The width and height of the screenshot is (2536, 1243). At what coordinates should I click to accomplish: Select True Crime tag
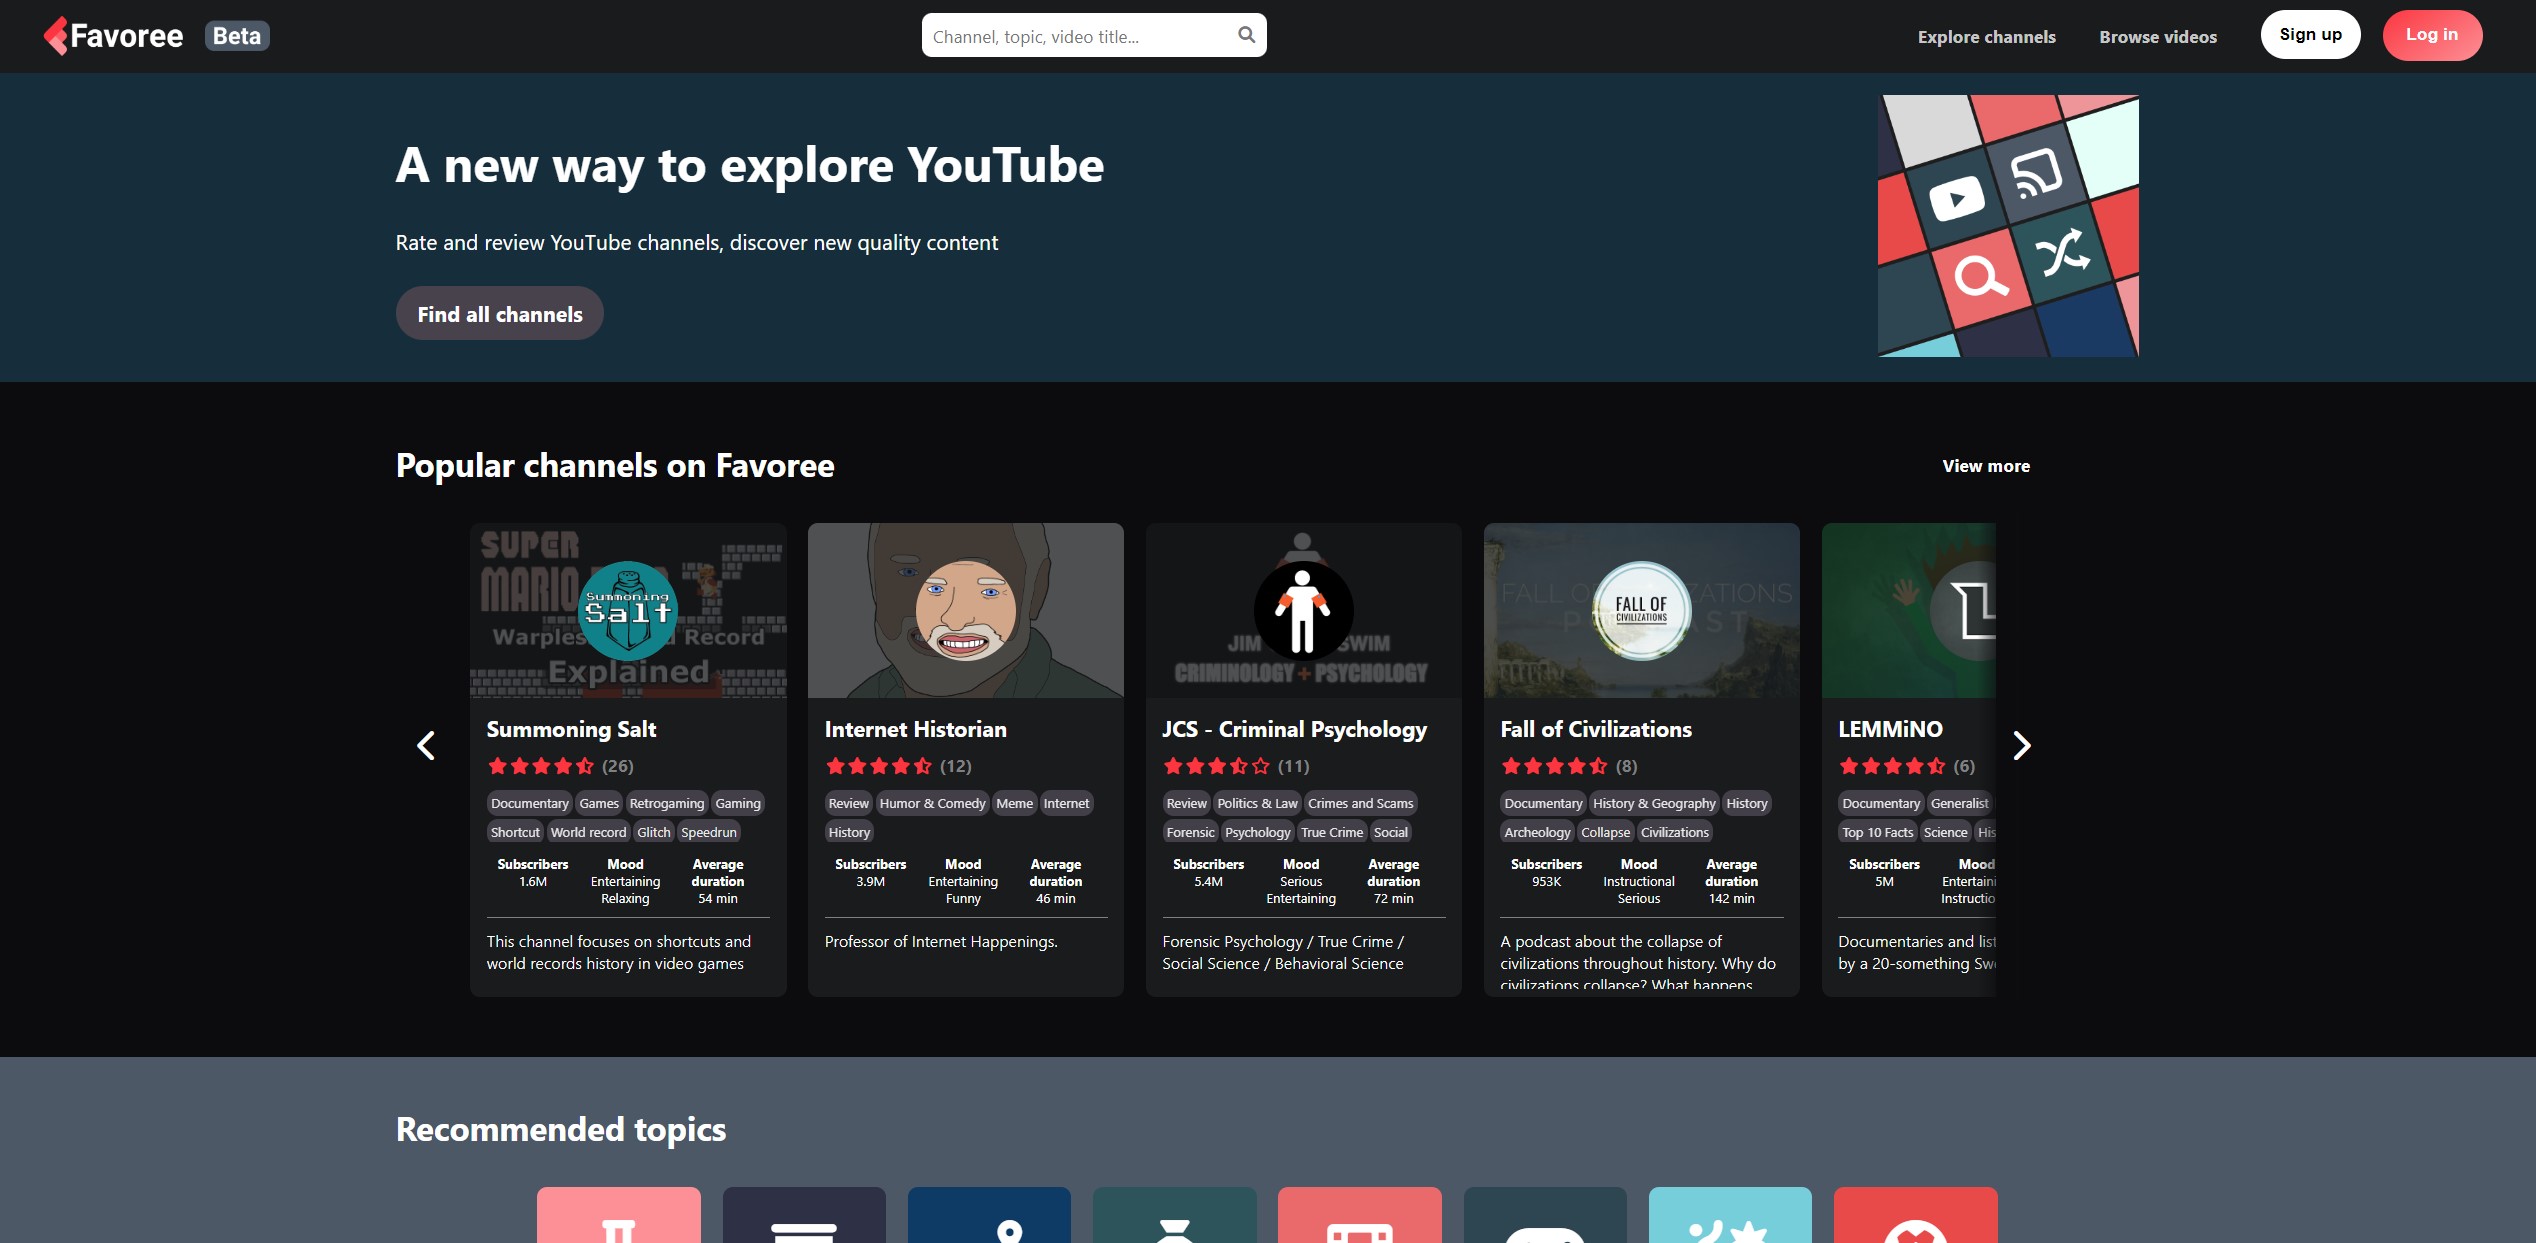coord(1332,832)
